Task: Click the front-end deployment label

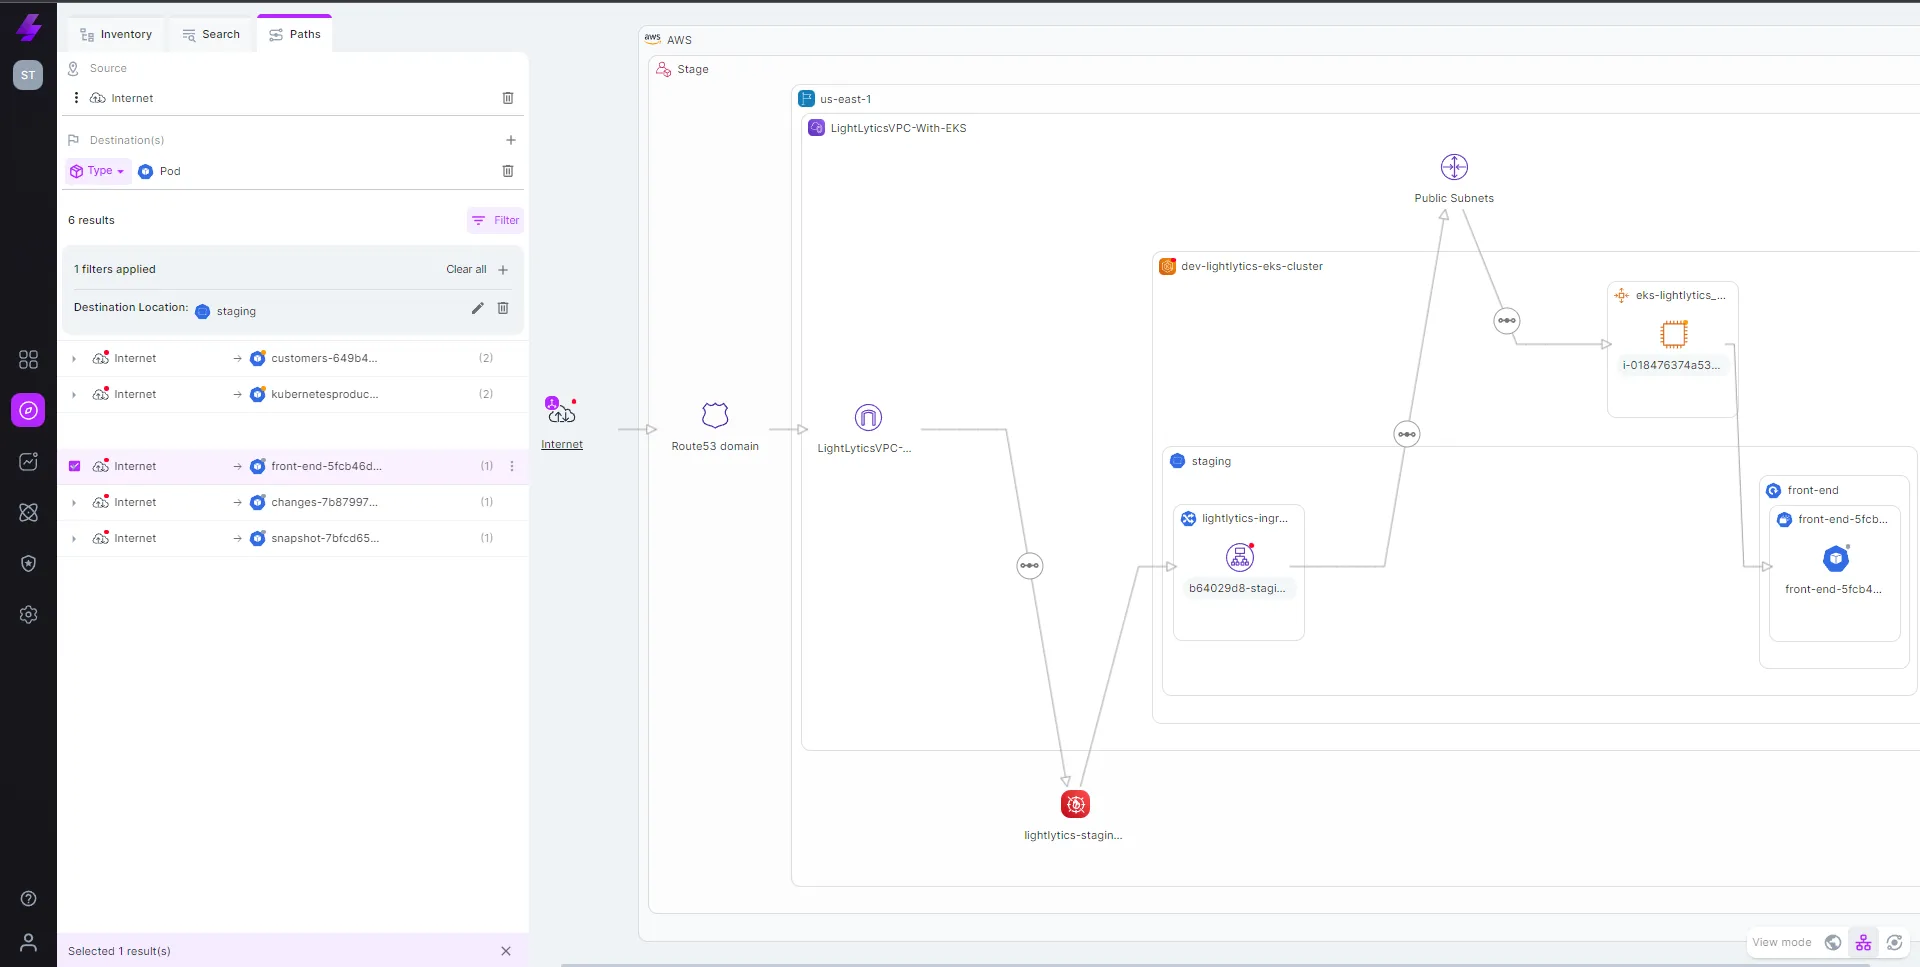Action: [1813, 490]
